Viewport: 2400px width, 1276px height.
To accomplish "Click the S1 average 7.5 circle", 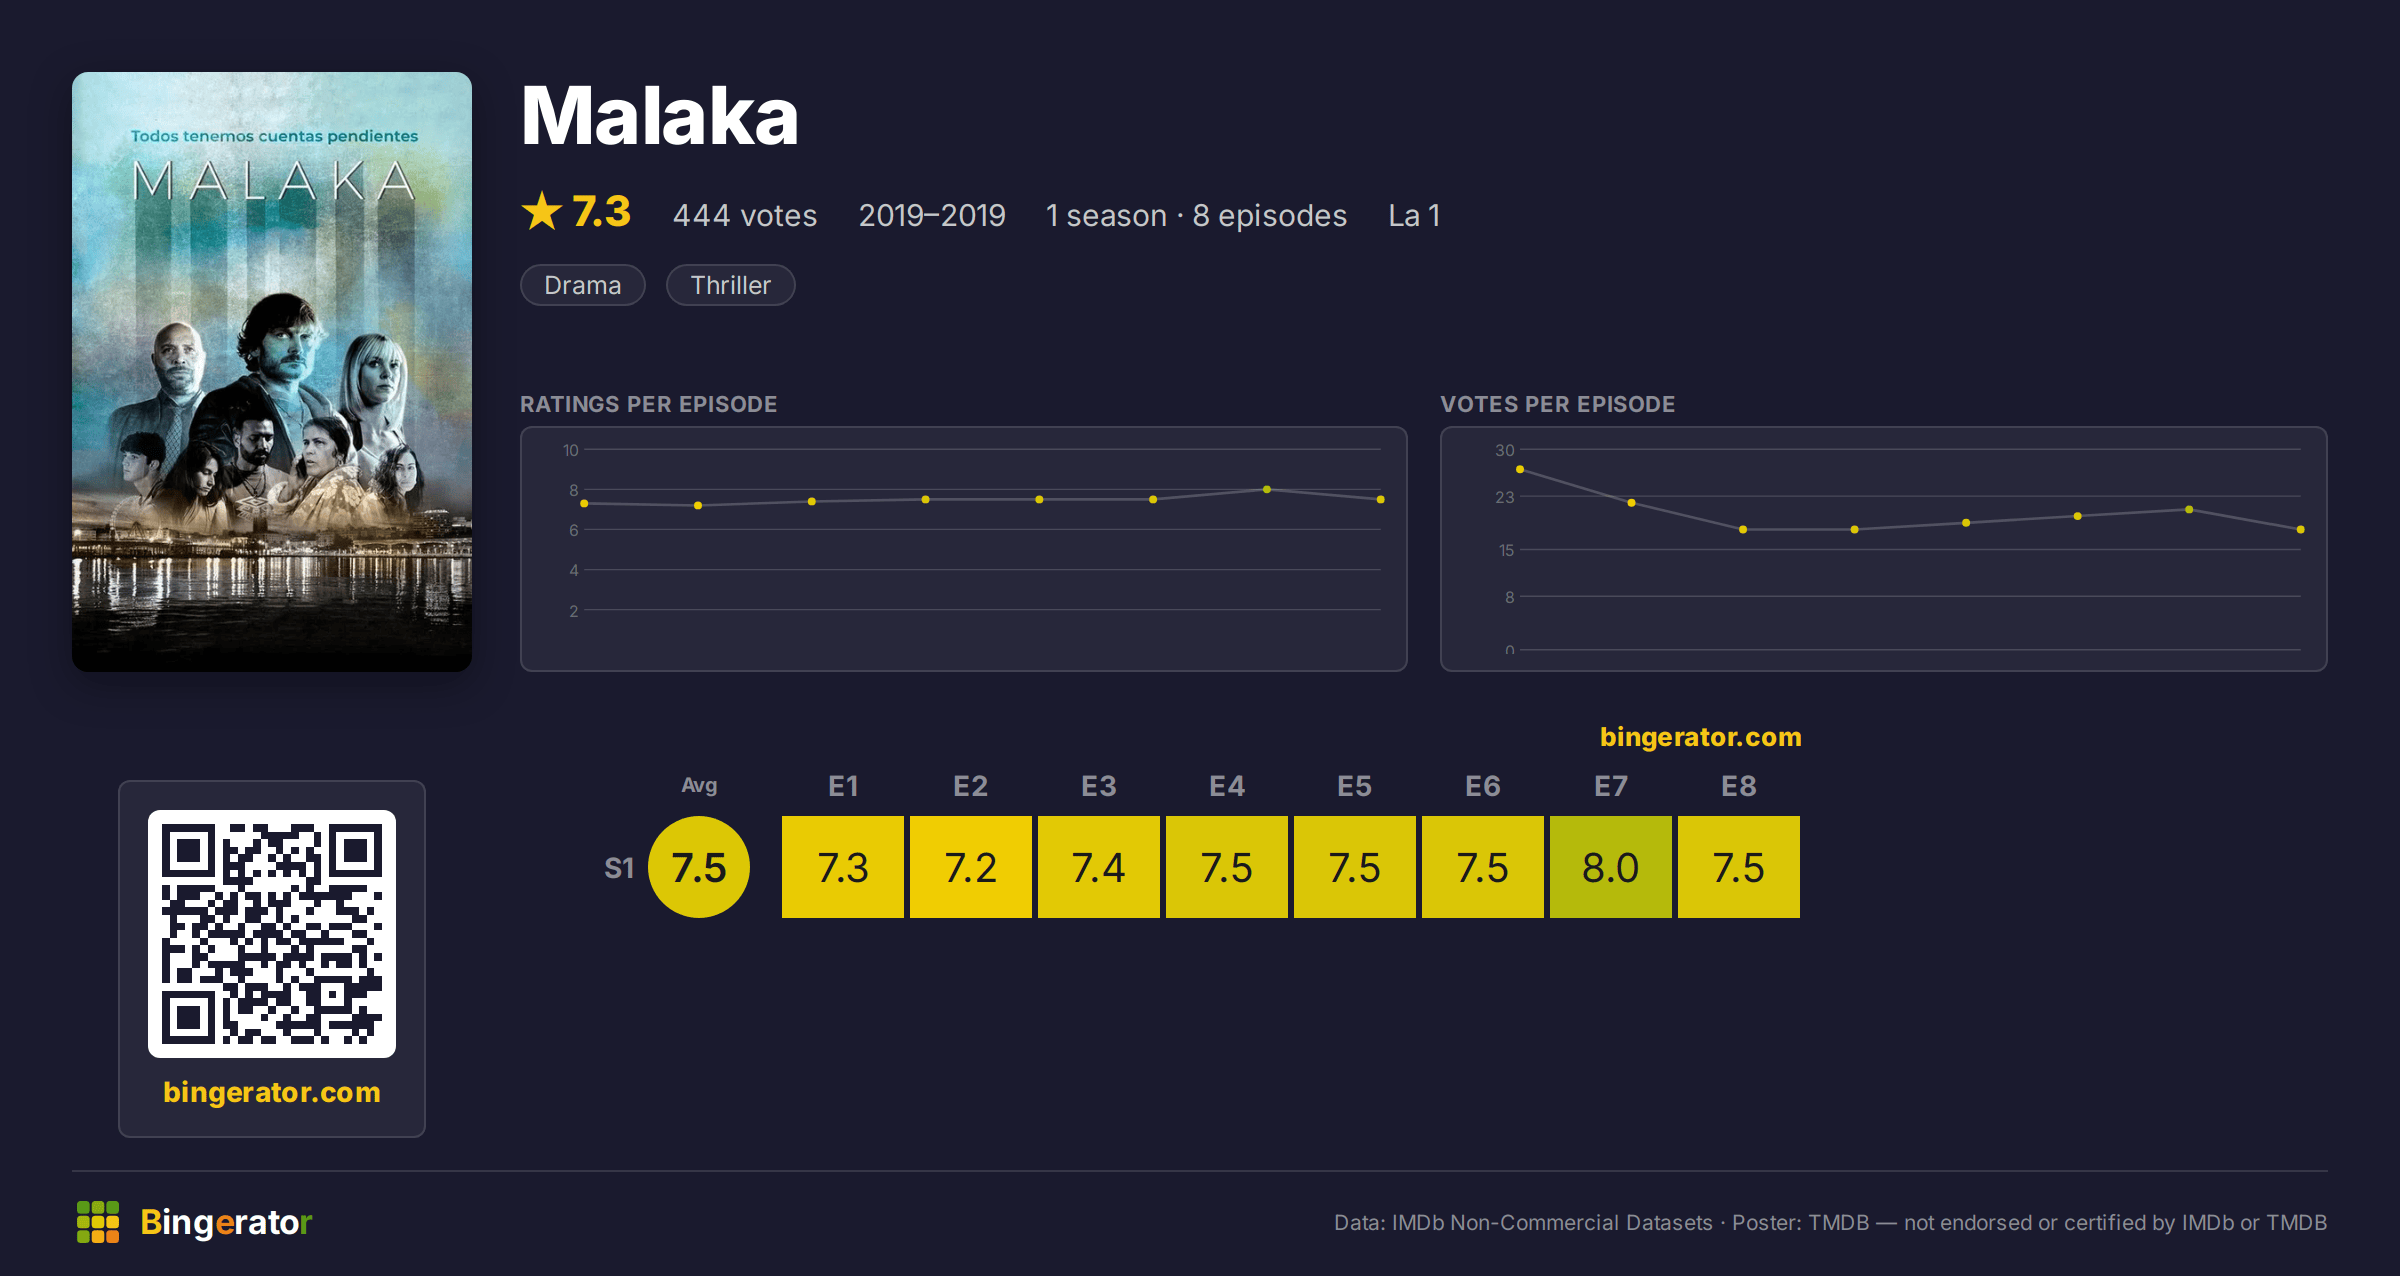I will pyautogui.click(x=699, y=867).
